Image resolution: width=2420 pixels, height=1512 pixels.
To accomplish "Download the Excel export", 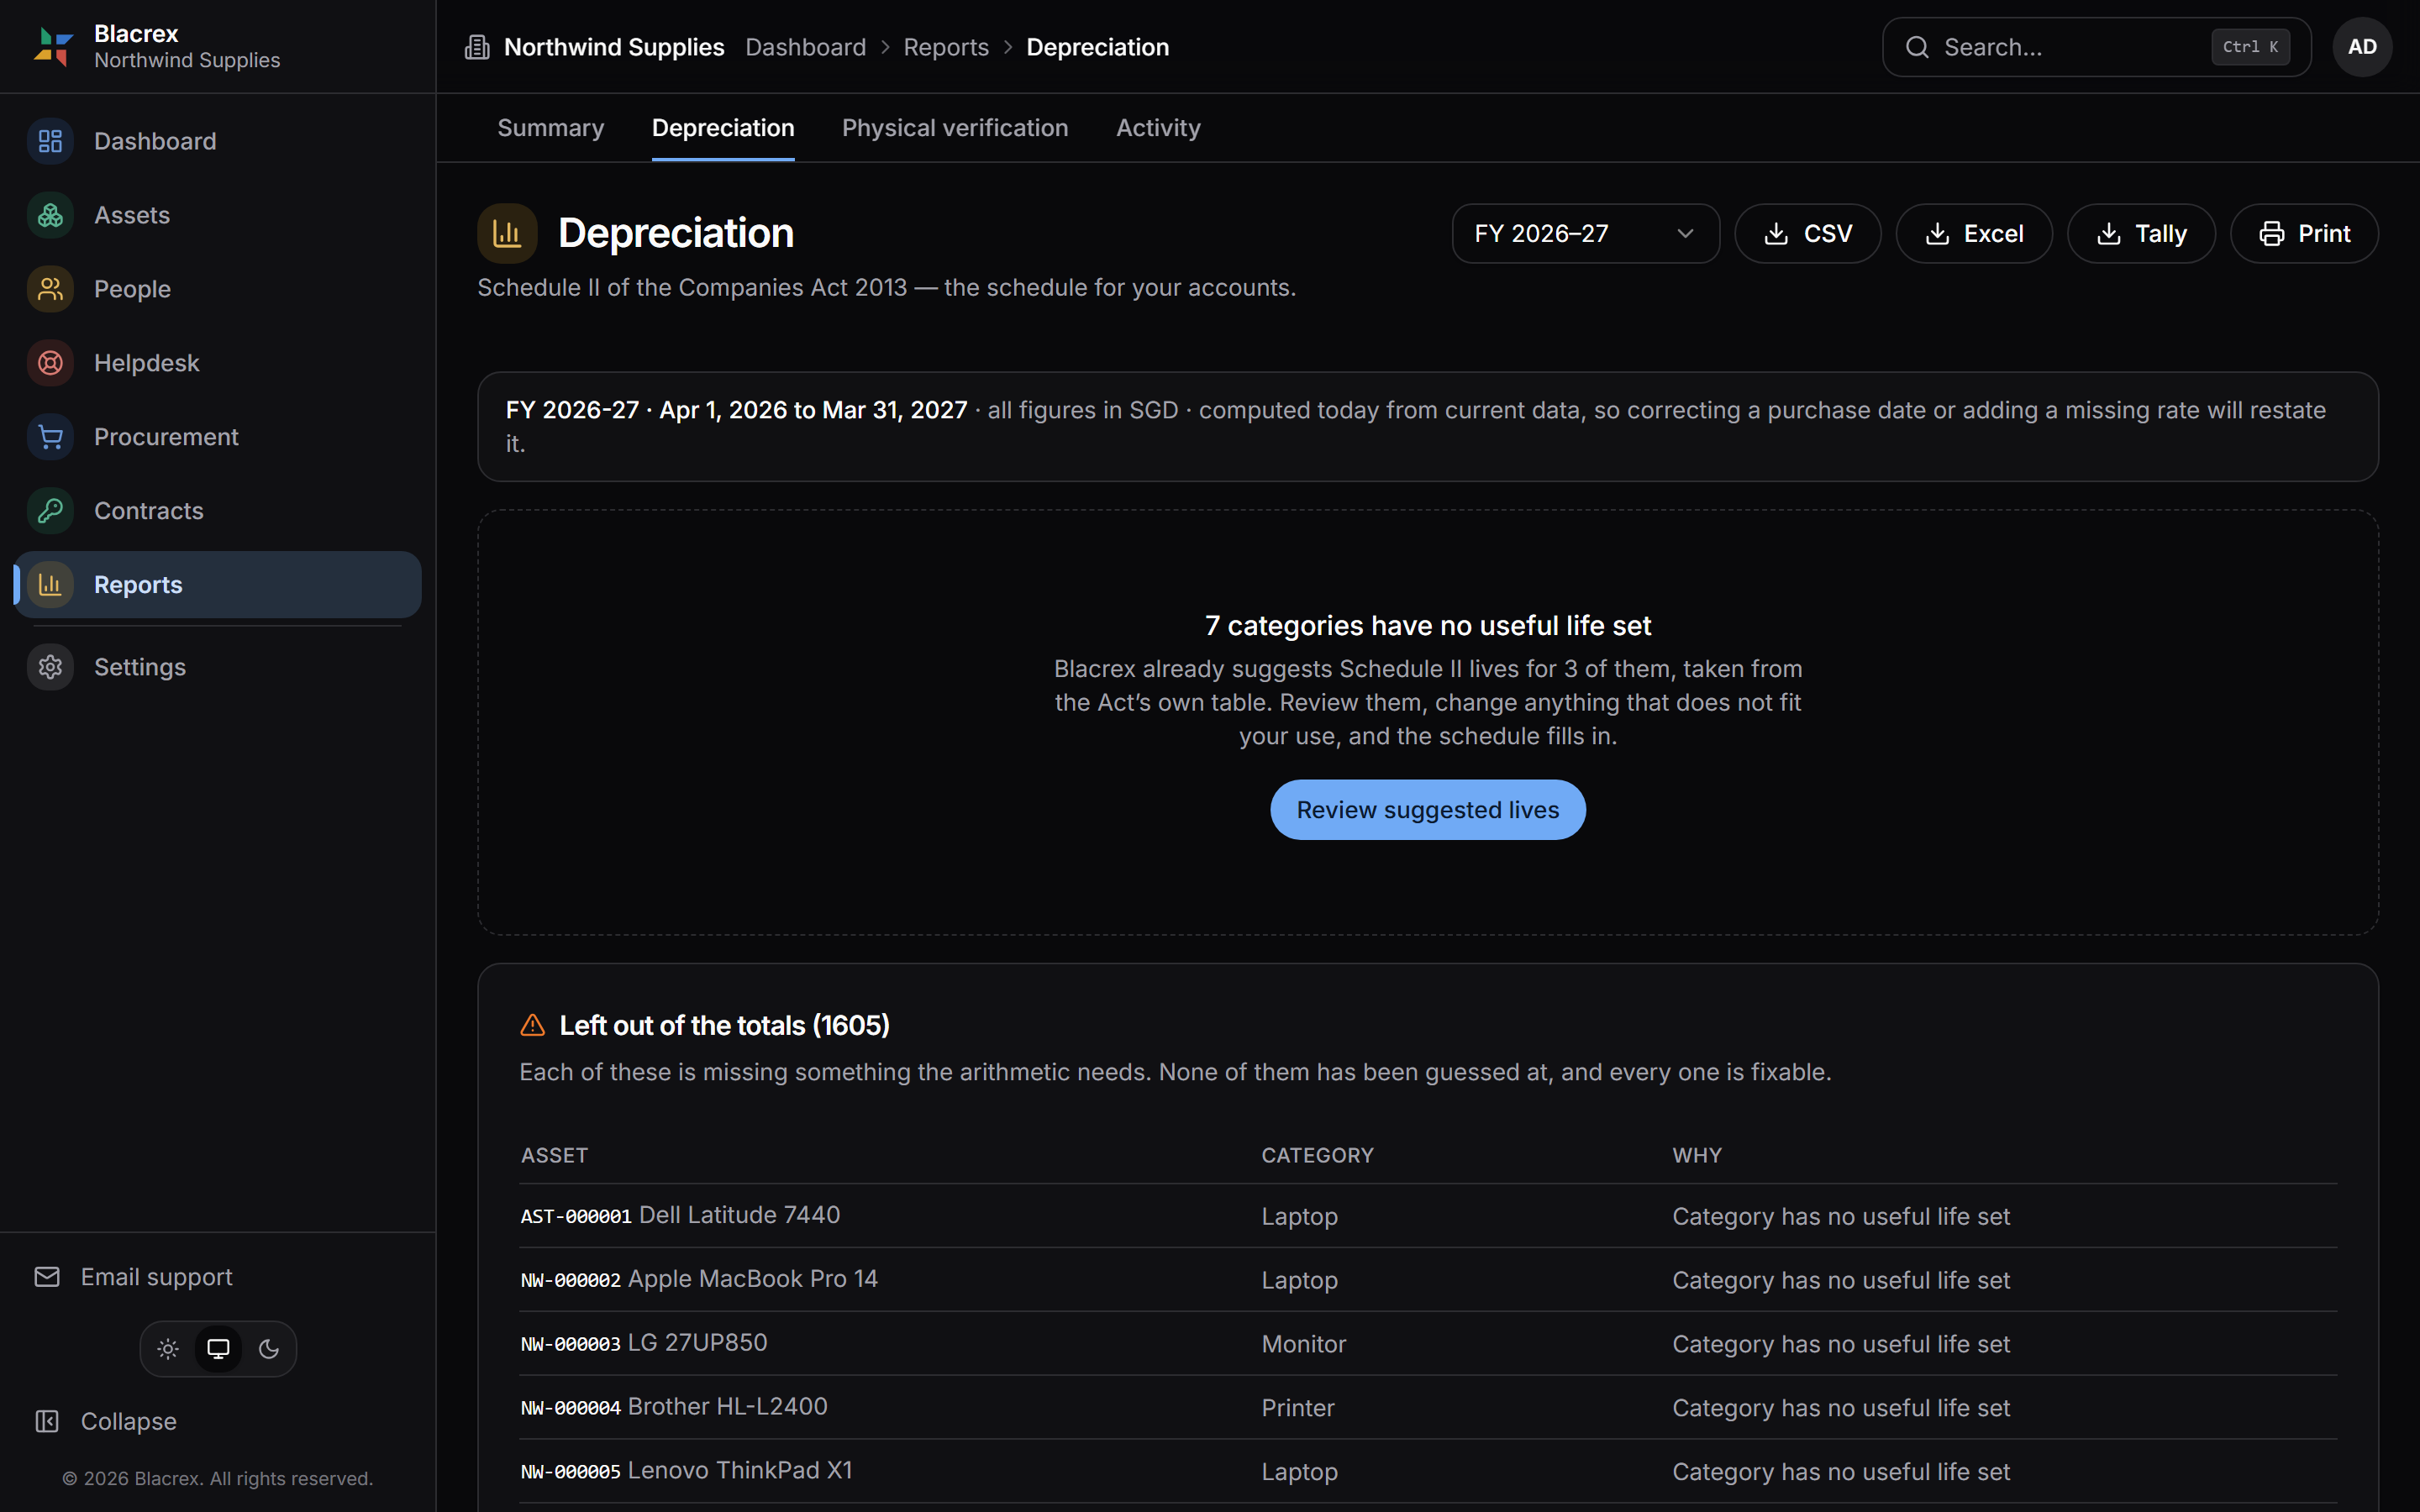I will coord(1974,234).
